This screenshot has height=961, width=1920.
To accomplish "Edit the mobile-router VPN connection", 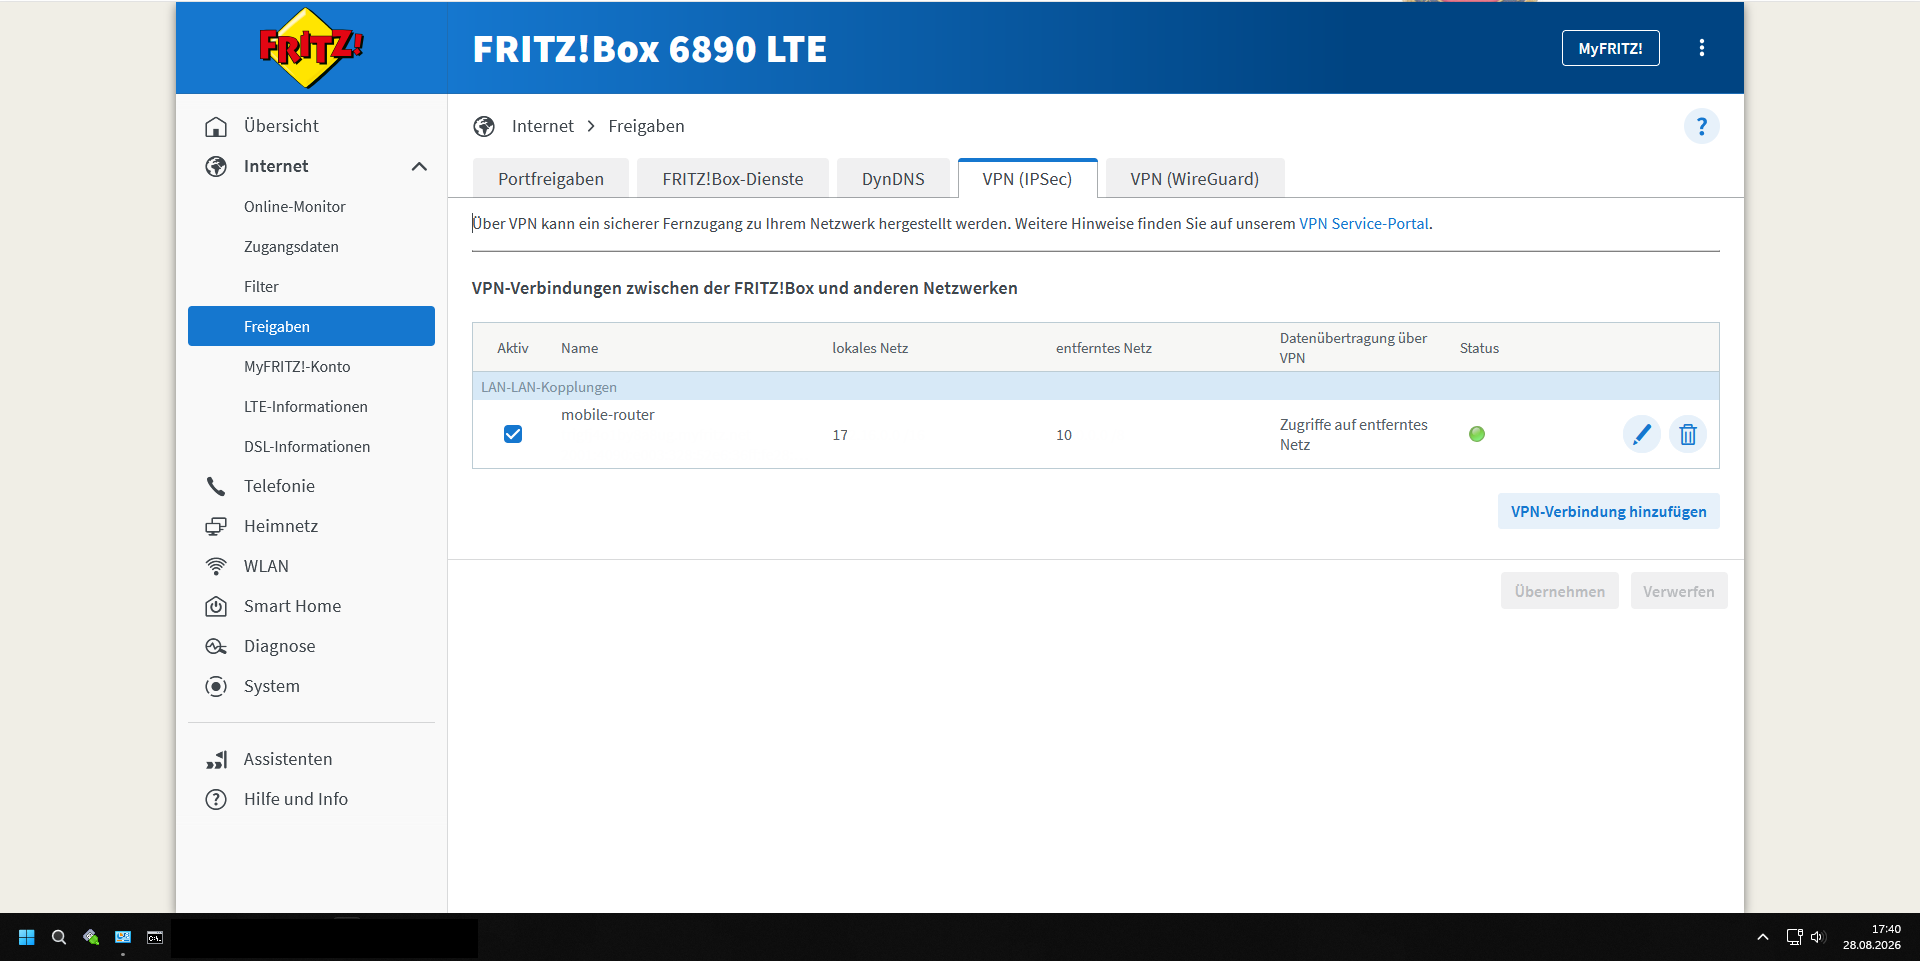I will pos(1641,434).
